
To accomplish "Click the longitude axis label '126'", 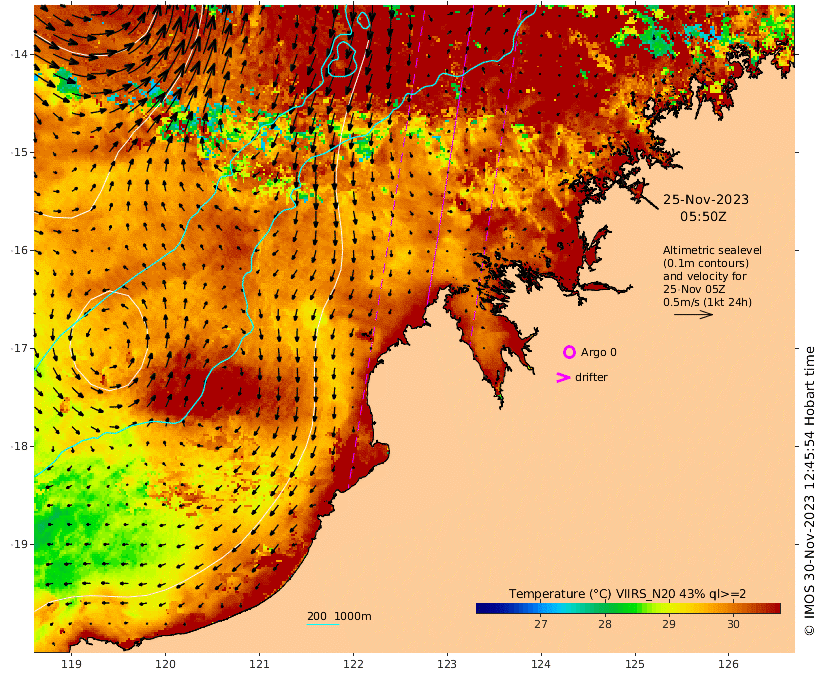I will click(x=728, y=664).
